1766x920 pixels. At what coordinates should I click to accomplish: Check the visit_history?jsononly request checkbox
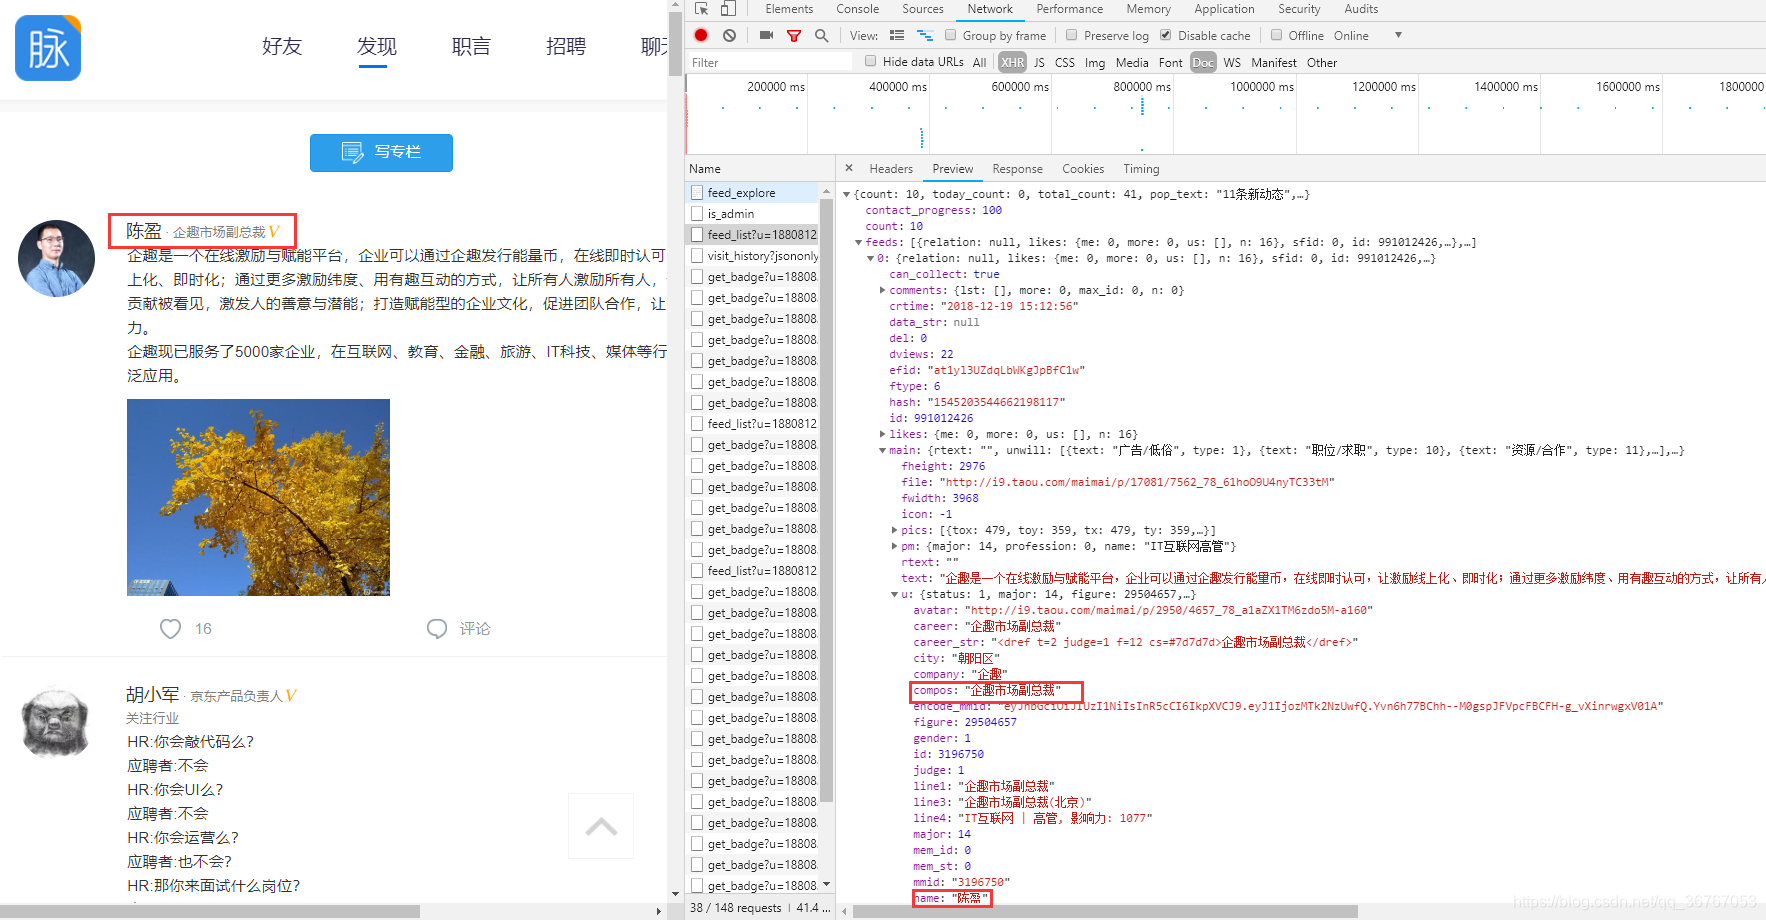[697, 255]
